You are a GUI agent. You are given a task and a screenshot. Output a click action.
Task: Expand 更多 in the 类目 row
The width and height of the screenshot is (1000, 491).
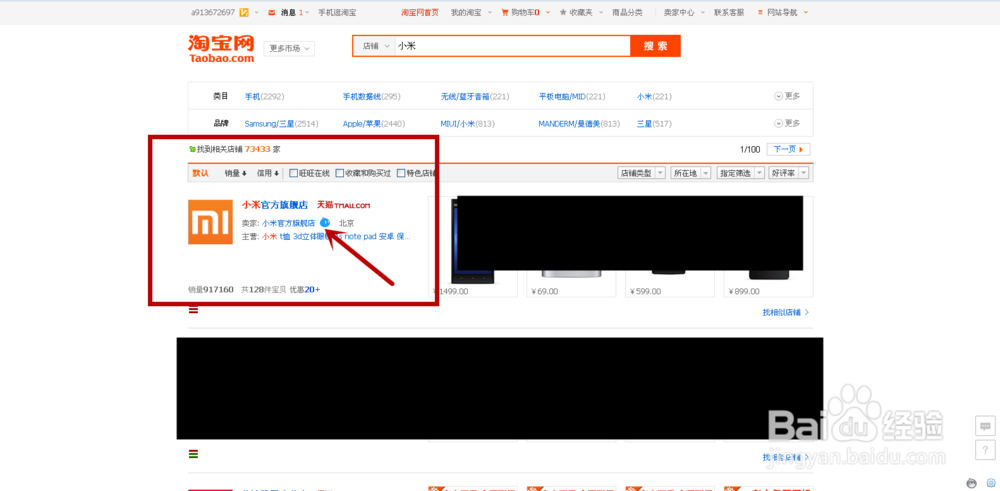[x=787, y=96]
